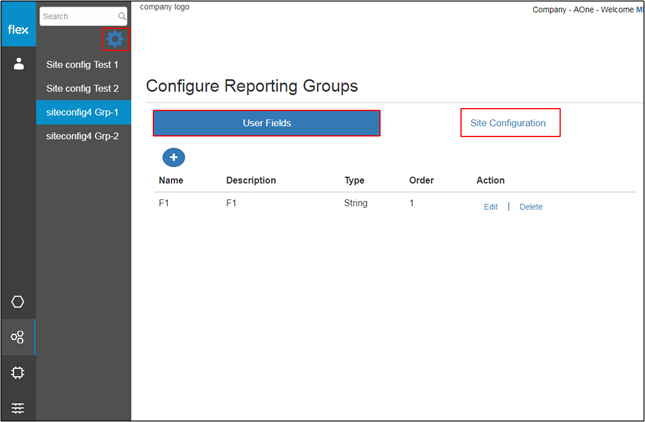645x422 pixels.
Task: Click the Order column header
Action: coord(421,180)
